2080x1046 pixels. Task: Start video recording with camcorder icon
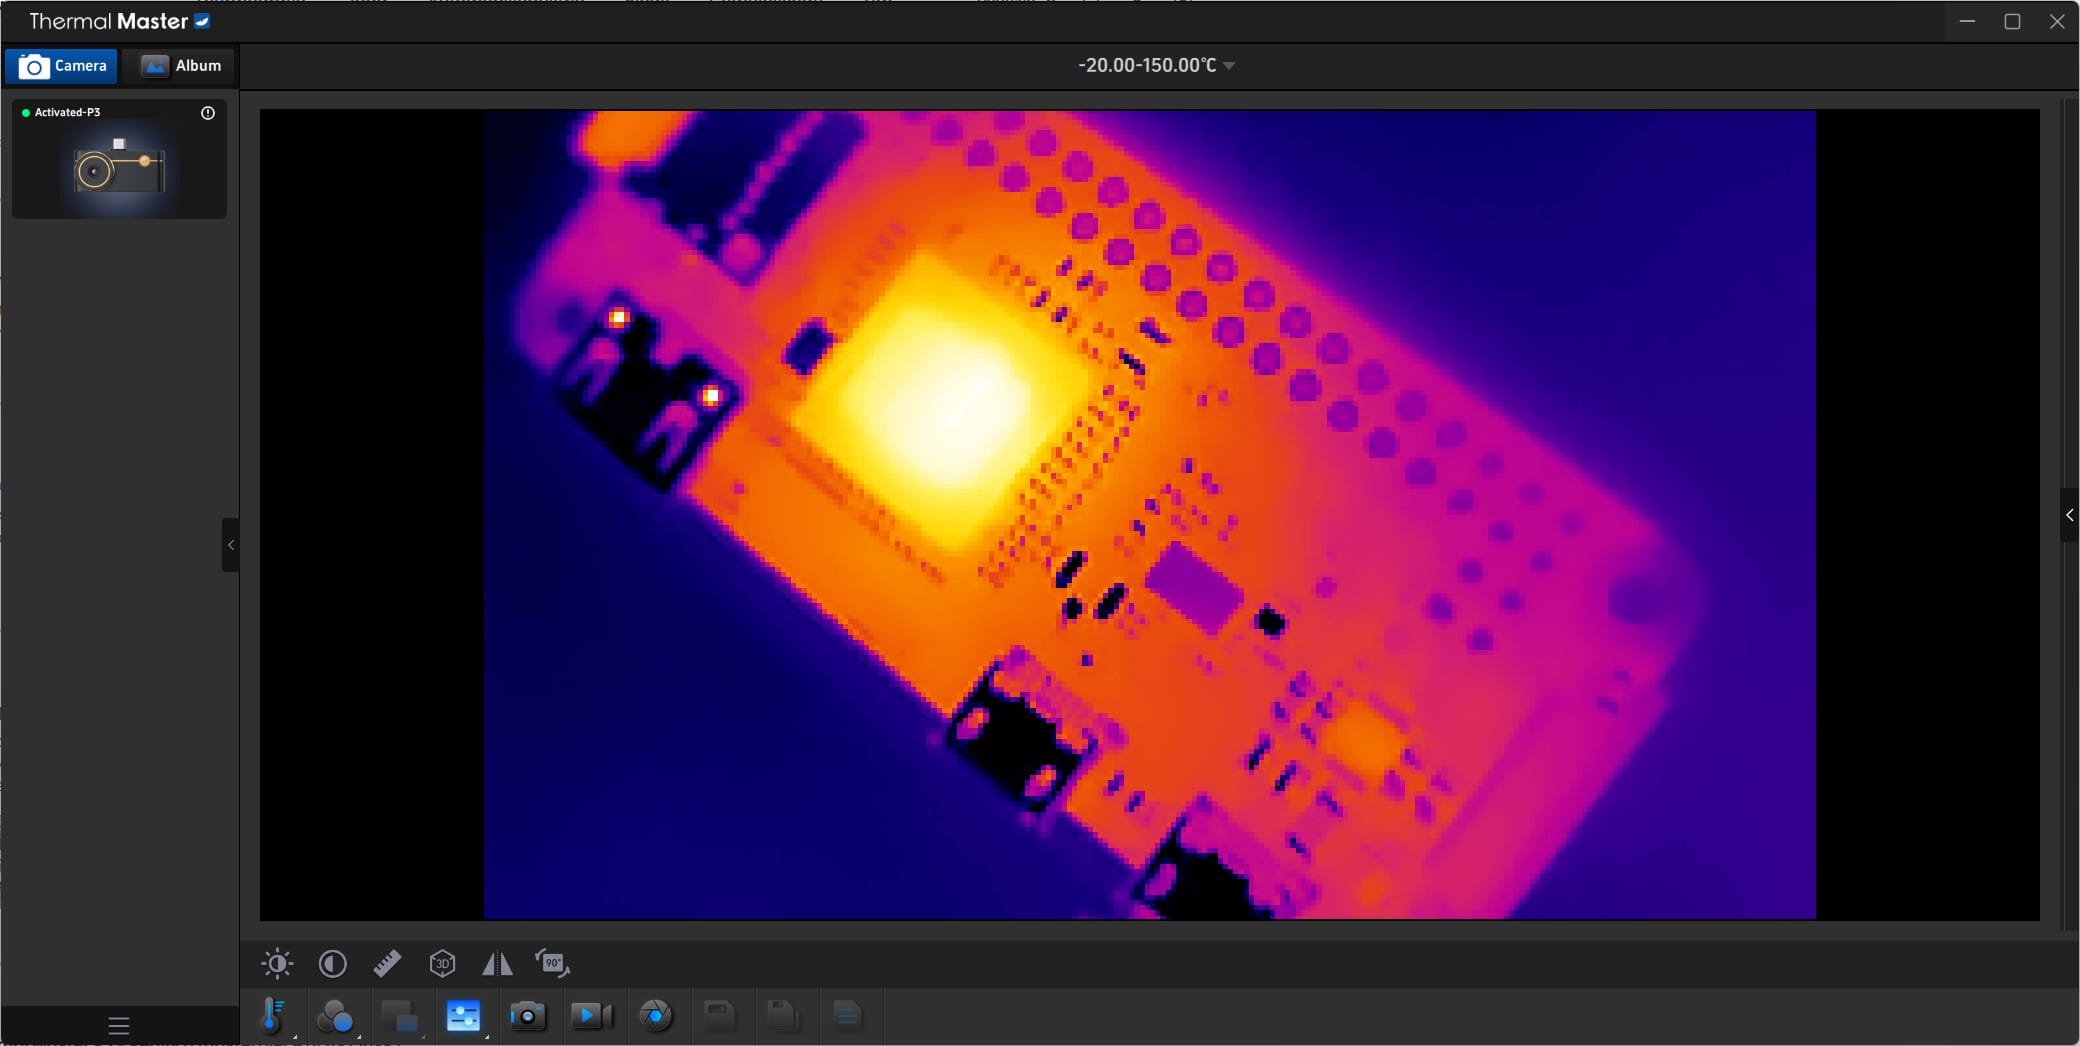pos(591,1017)
